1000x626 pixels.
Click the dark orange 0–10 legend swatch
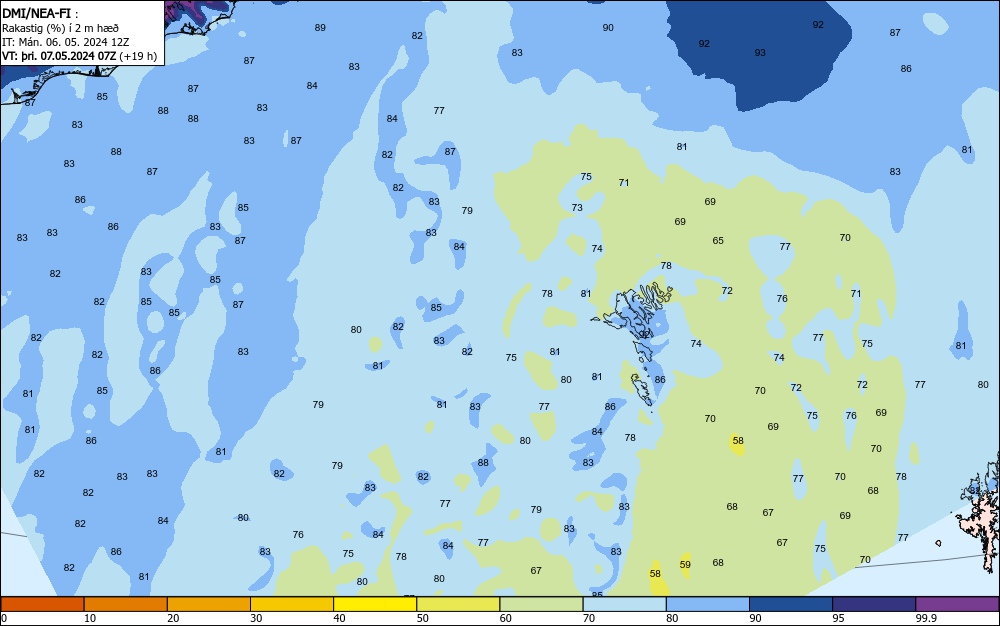pos(42,604)
